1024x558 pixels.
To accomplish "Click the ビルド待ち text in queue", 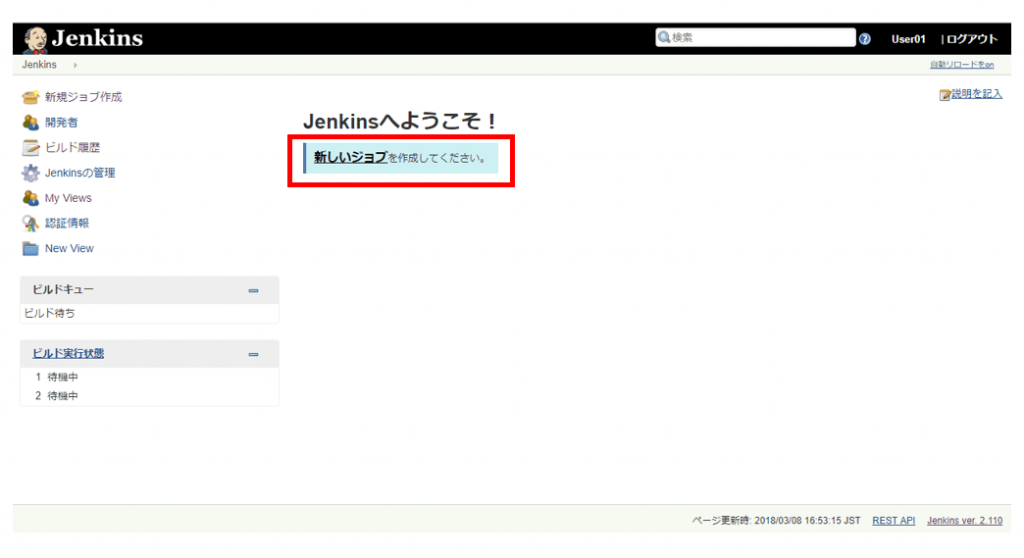I will pos(50,313).
